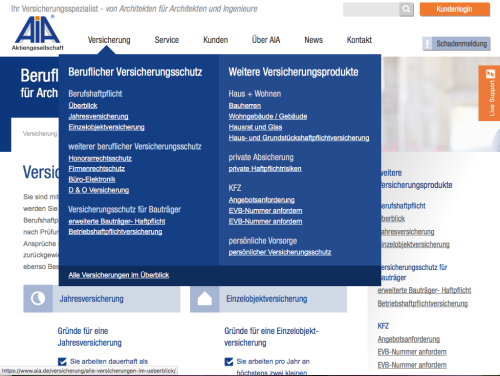
Task: Open Angebotsanforderung link in the dropdown
Action: [x=262, y=200]
